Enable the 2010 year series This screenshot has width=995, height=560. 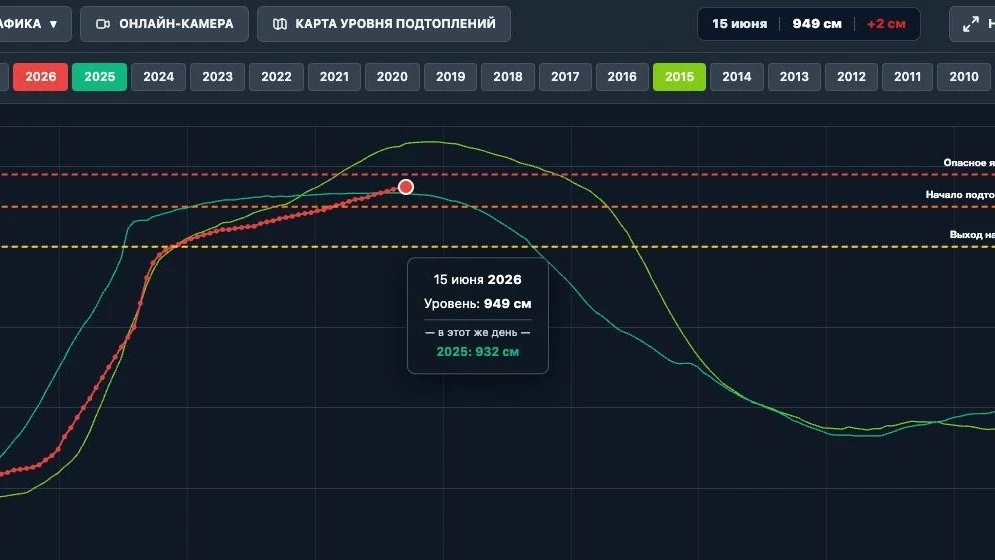click(964, 77)
